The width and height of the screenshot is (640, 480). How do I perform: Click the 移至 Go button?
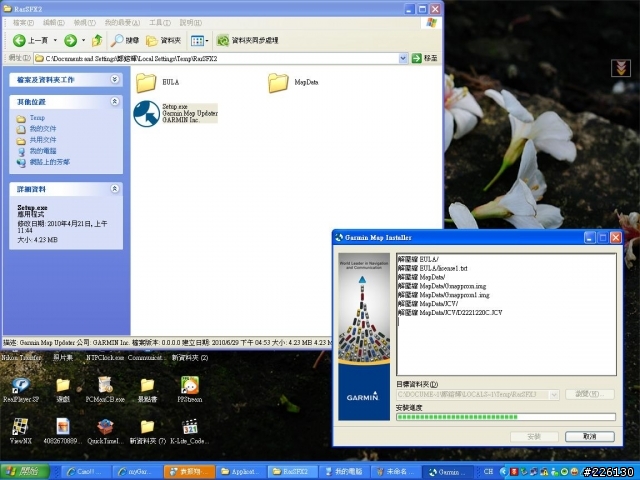(x=425, y=58)
